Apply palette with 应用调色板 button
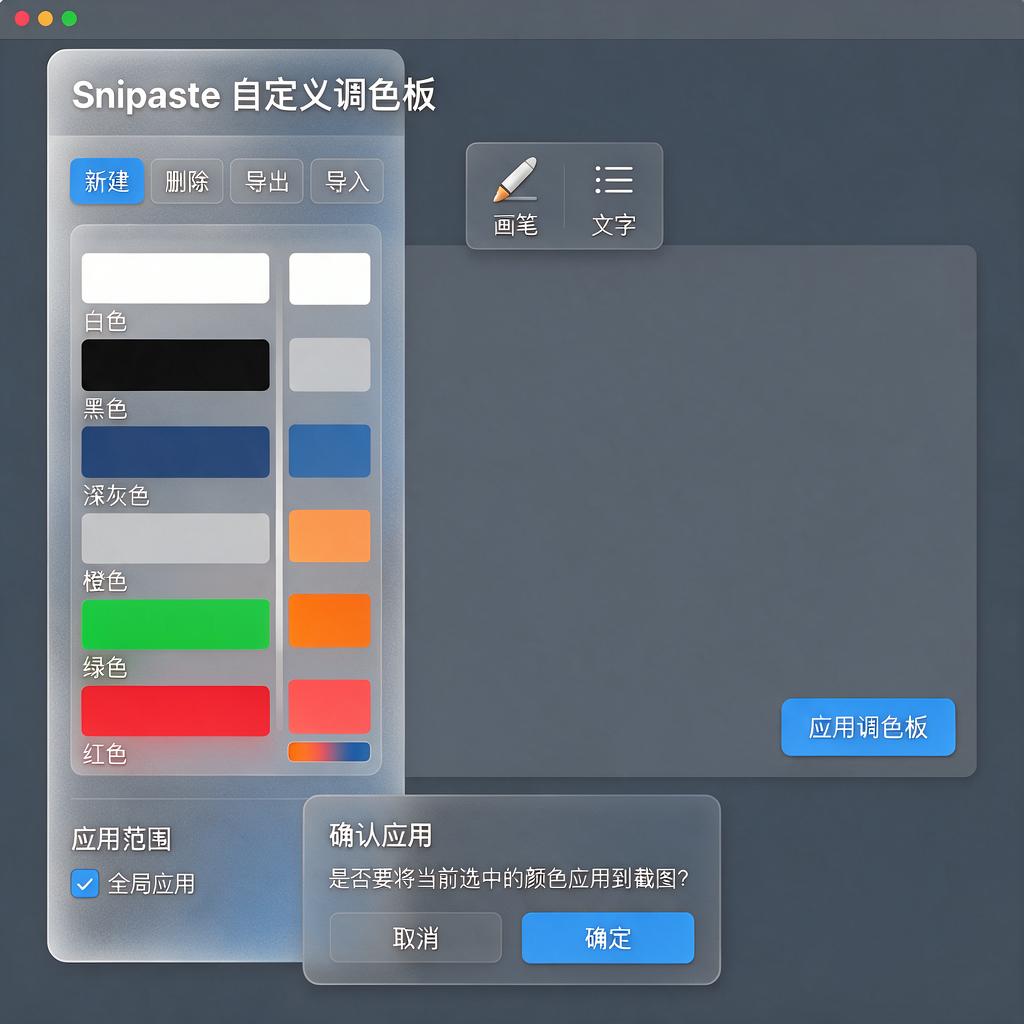This screenshot has height=1024, width=1024. pyautogui.click(x=868, y=727)
